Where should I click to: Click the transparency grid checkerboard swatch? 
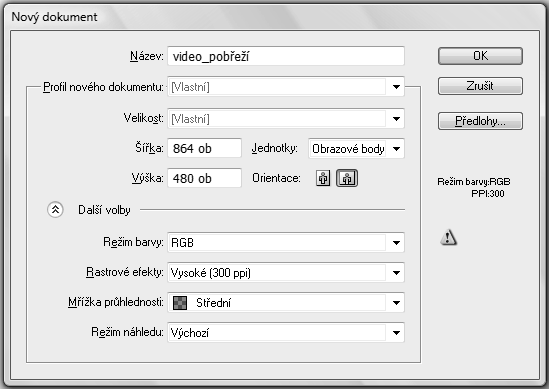[x=180, y=303]
